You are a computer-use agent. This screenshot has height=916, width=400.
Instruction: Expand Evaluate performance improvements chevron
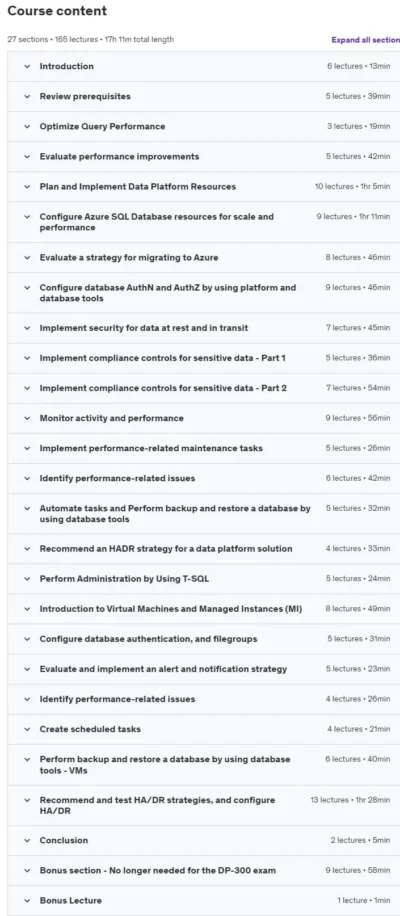[x=27, y=157]
